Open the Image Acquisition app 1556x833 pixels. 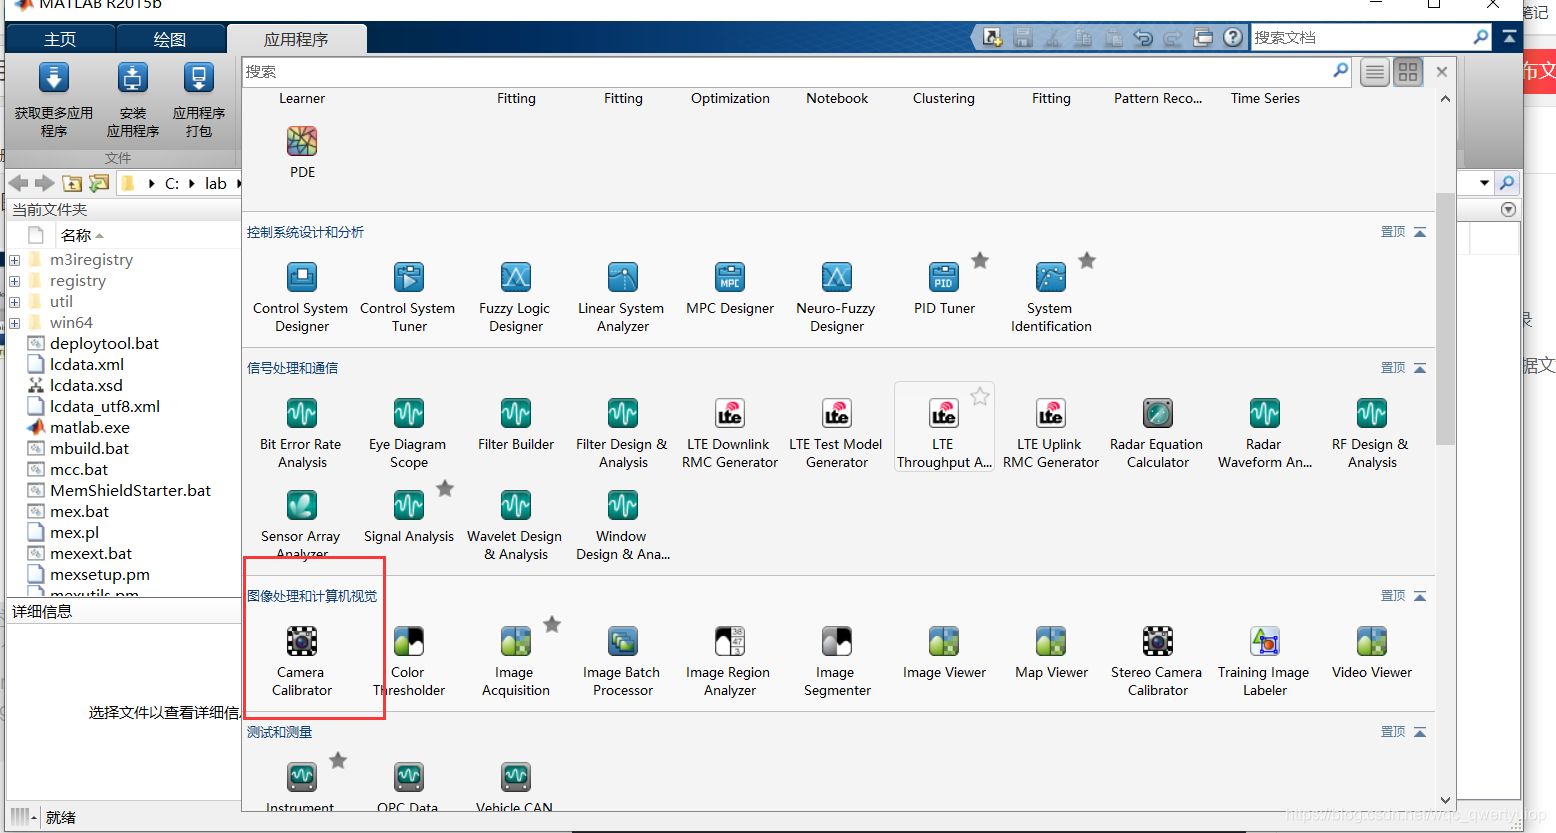tap(515, 660)
